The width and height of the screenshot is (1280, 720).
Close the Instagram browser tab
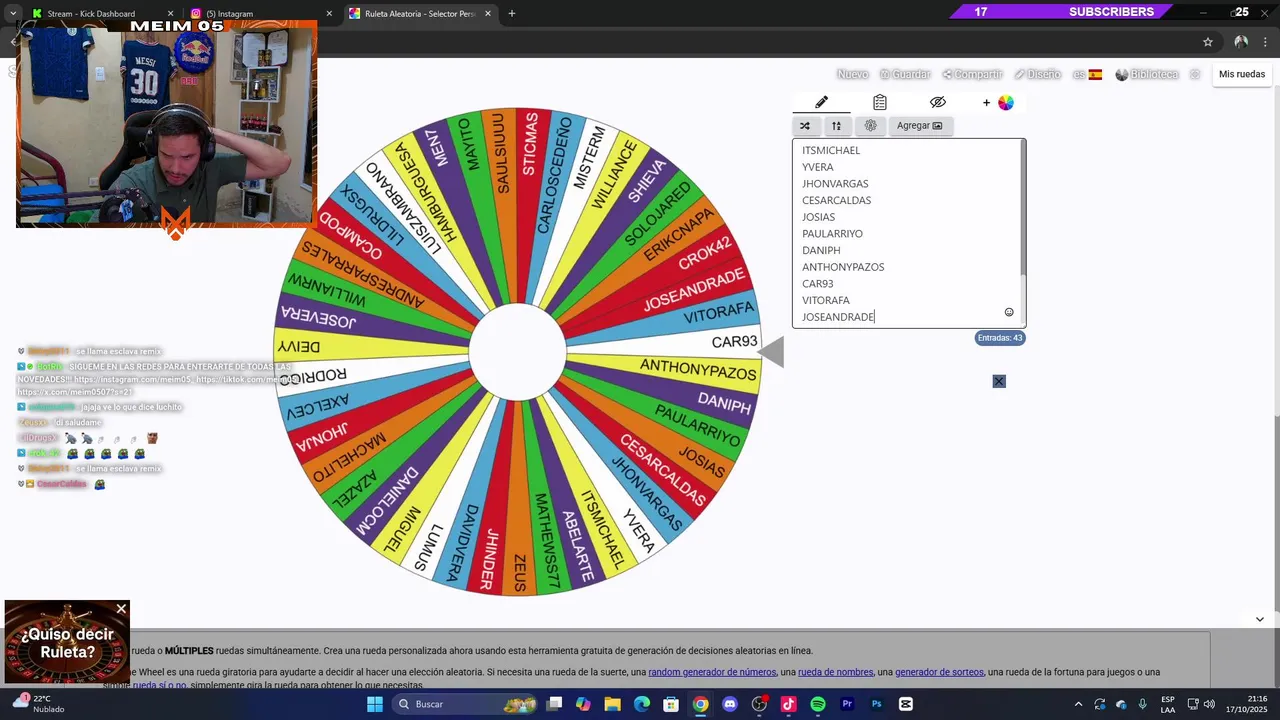tap(329, 14)
